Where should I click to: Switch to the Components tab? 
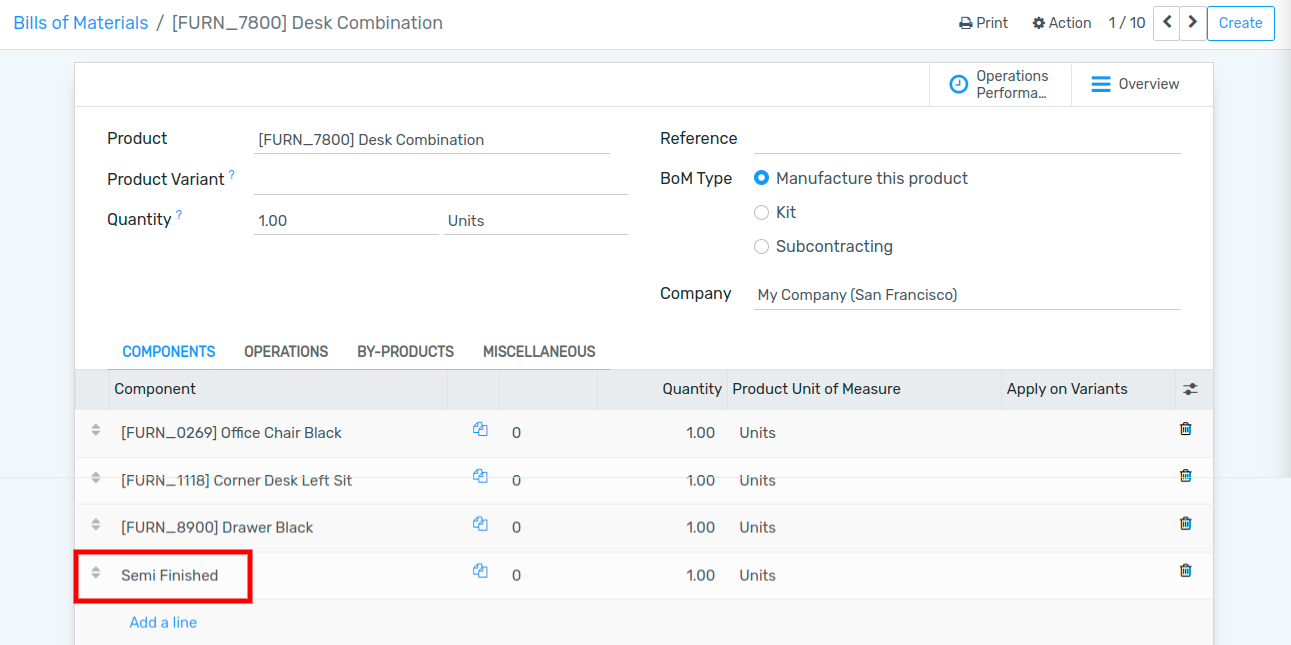pos(169,352)
